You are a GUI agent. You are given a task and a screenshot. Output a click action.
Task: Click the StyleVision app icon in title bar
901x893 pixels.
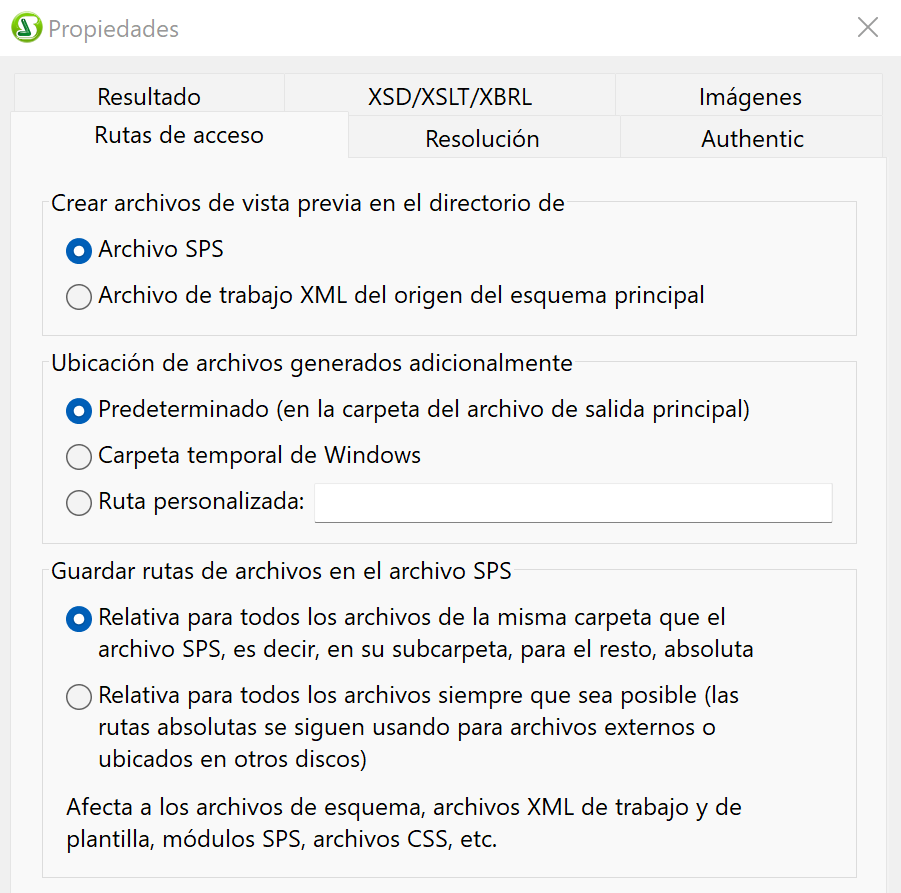pos(27,28)
